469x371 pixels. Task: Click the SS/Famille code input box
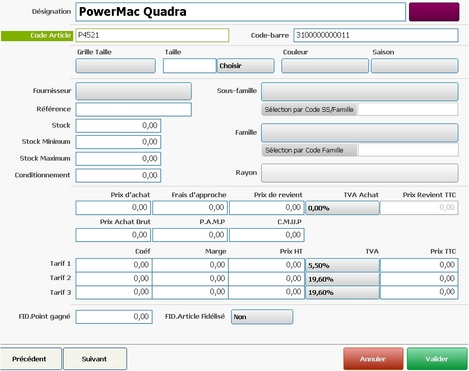pos(408,109)
